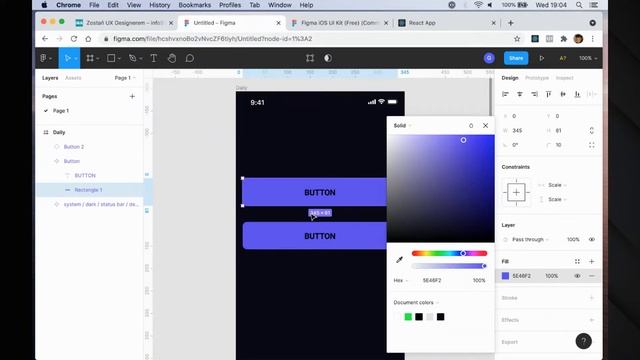This screenshot has width=640, height=360.
Task: Open Document colors dropdown
Action: tap(416, 302)
